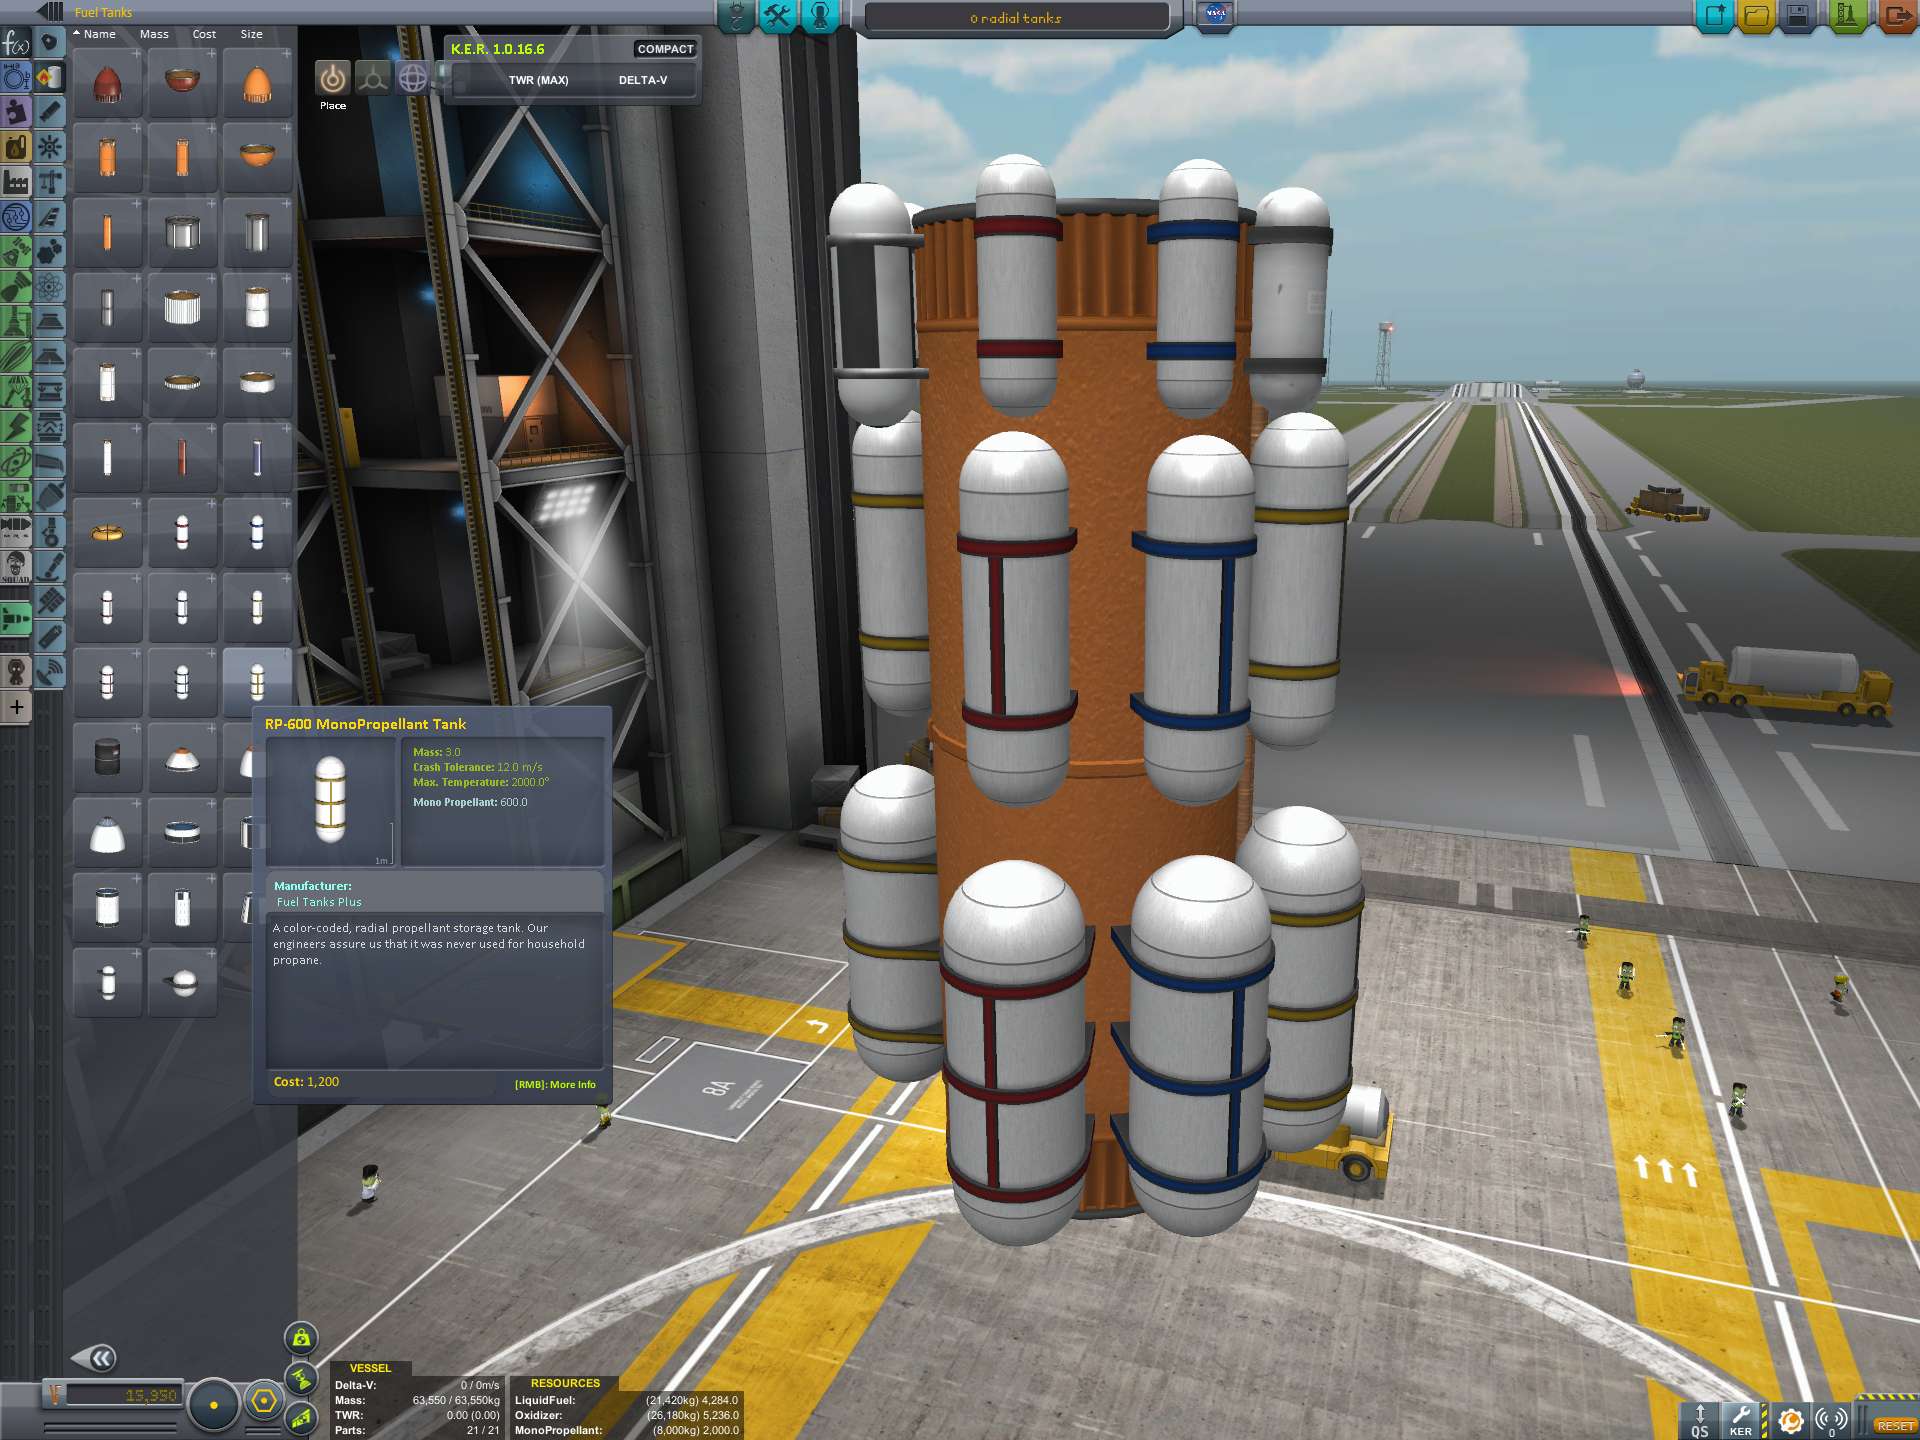This screenshot has width=1920, height=1440.
Task: Collapse the part list using the top-left arrow
Action: tap(40, 12)
